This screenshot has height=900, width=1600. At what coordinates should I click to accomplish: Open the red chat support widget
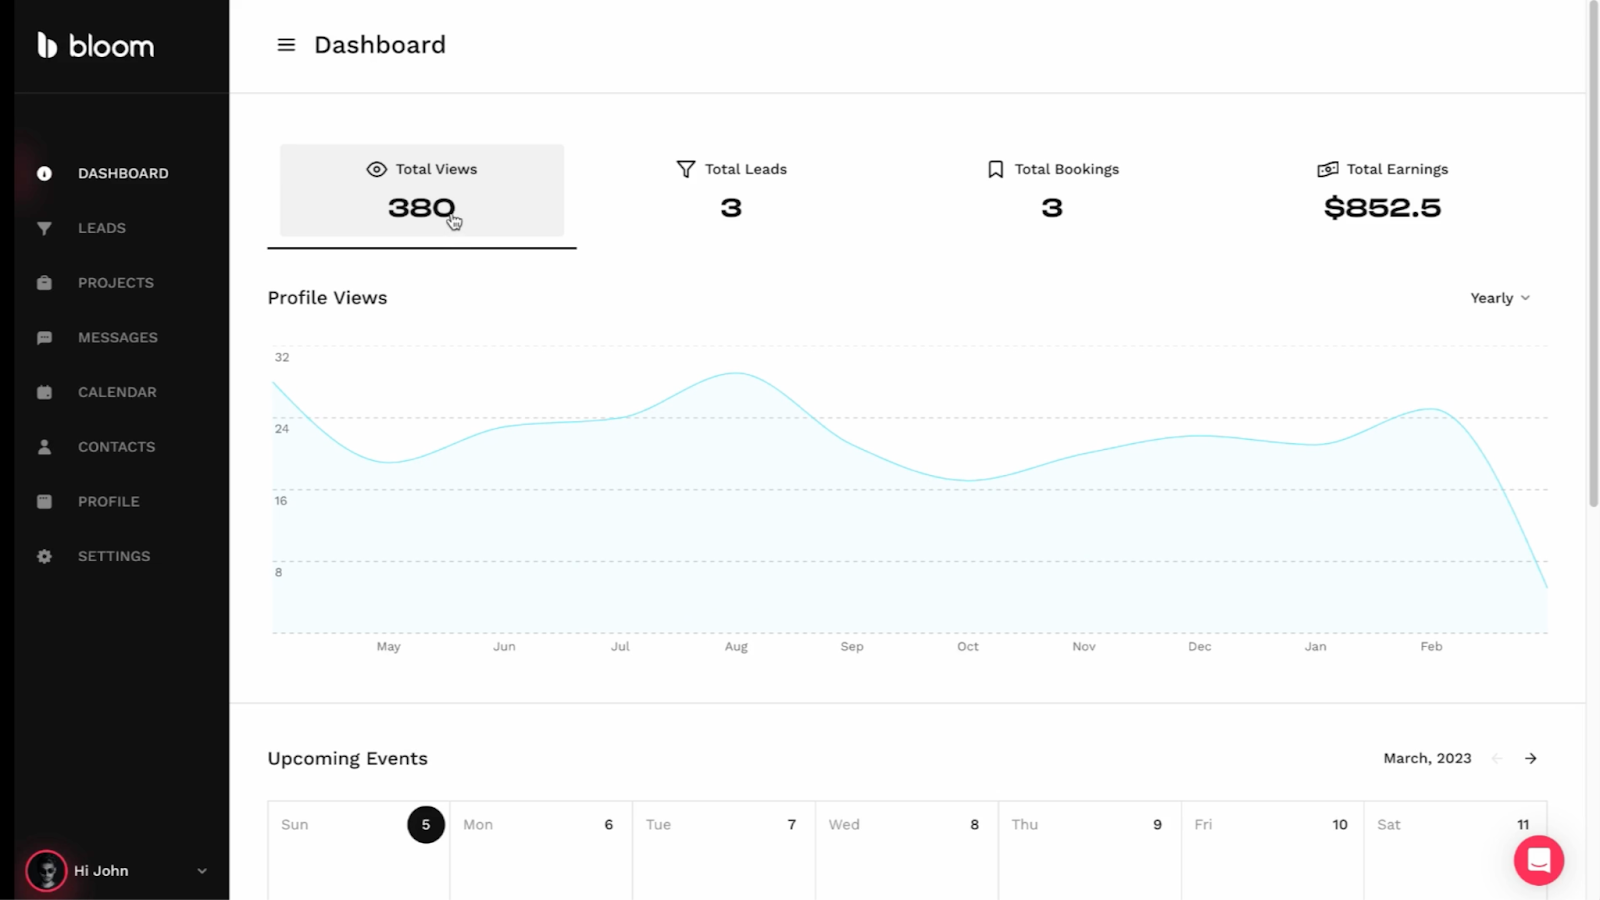pyautogui.click(x=1538, y=860)
